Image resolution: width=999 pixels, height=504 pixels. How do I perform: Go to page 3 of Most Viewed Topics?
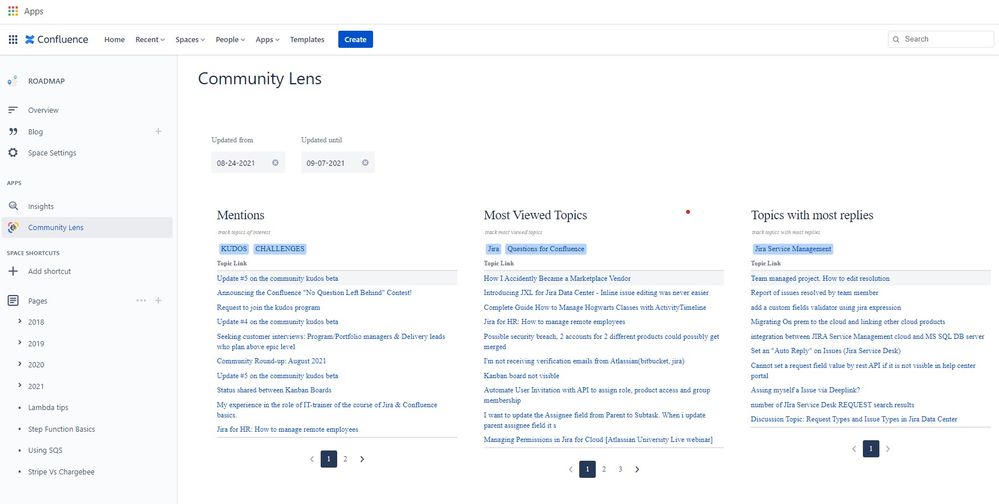point(620,470)
